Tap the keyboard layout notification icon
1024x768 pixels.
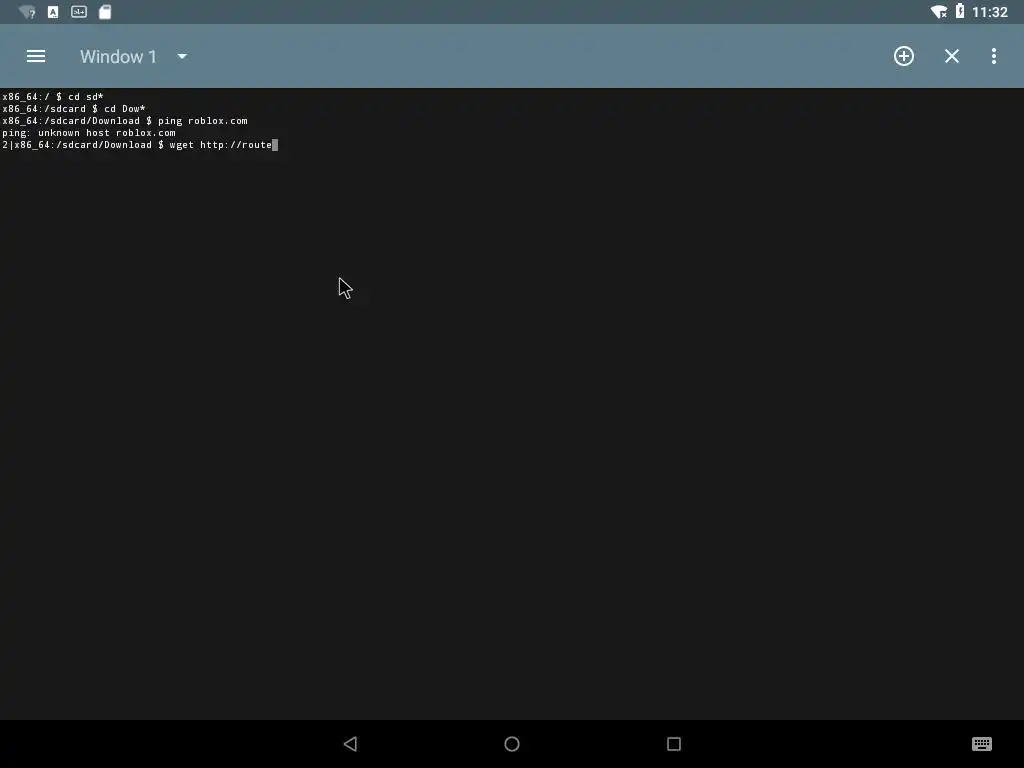coord(79,12)
